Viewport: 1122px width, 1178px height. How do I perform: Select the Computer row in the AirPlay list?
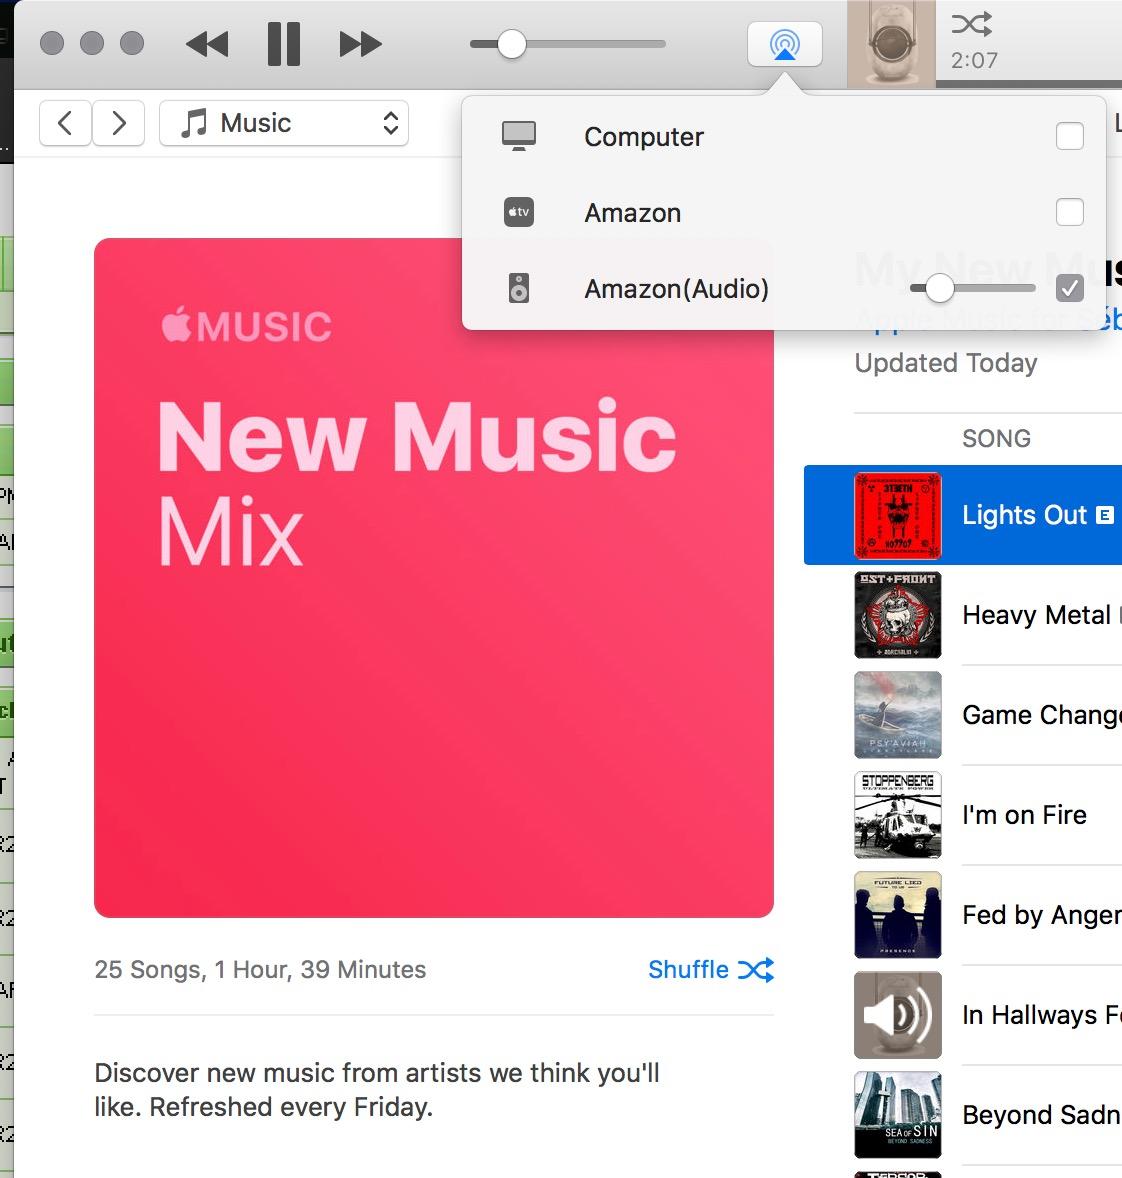coord(784,137)
